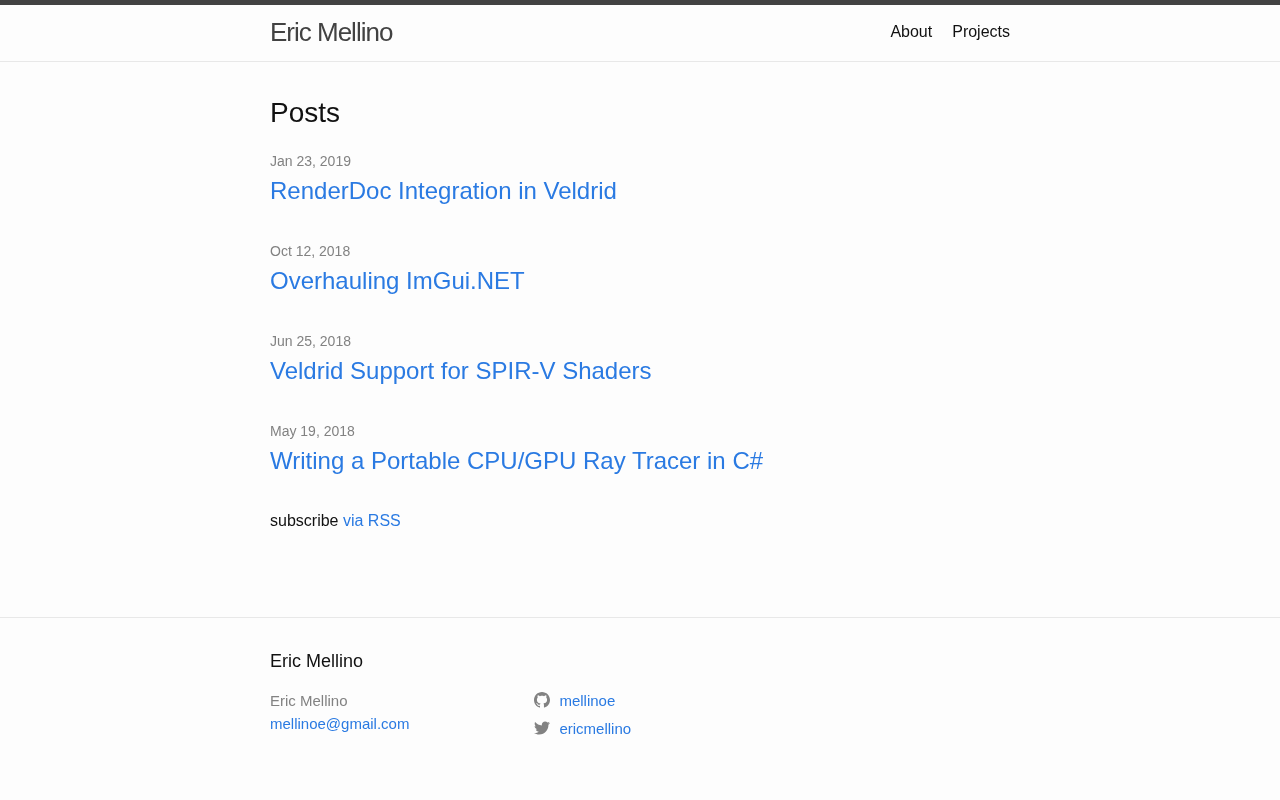Click the mellinoe@gmail.com email link
Screen dimensions: 1280x800
(x=339, y=724)
